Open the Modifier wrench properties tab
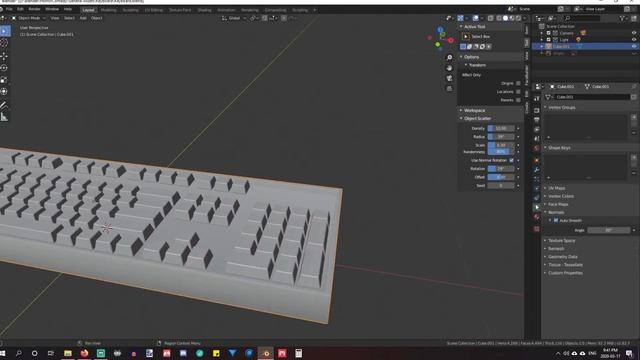640x360 pixels. coord(537,169)
